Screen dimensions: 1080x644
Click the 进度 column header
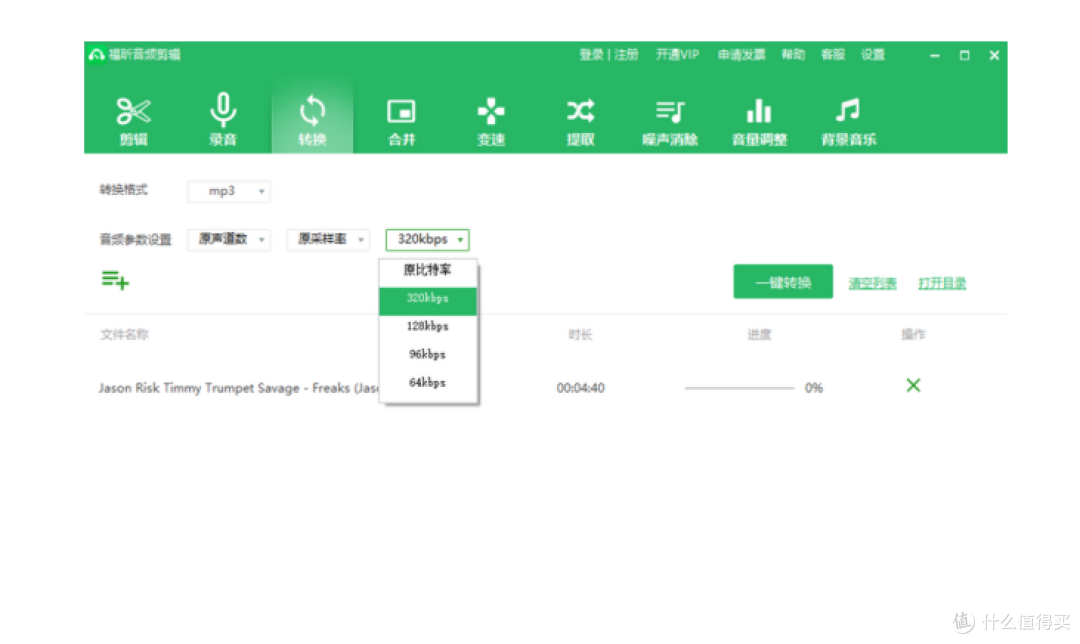pyautogui.click(x=759, y=334)
